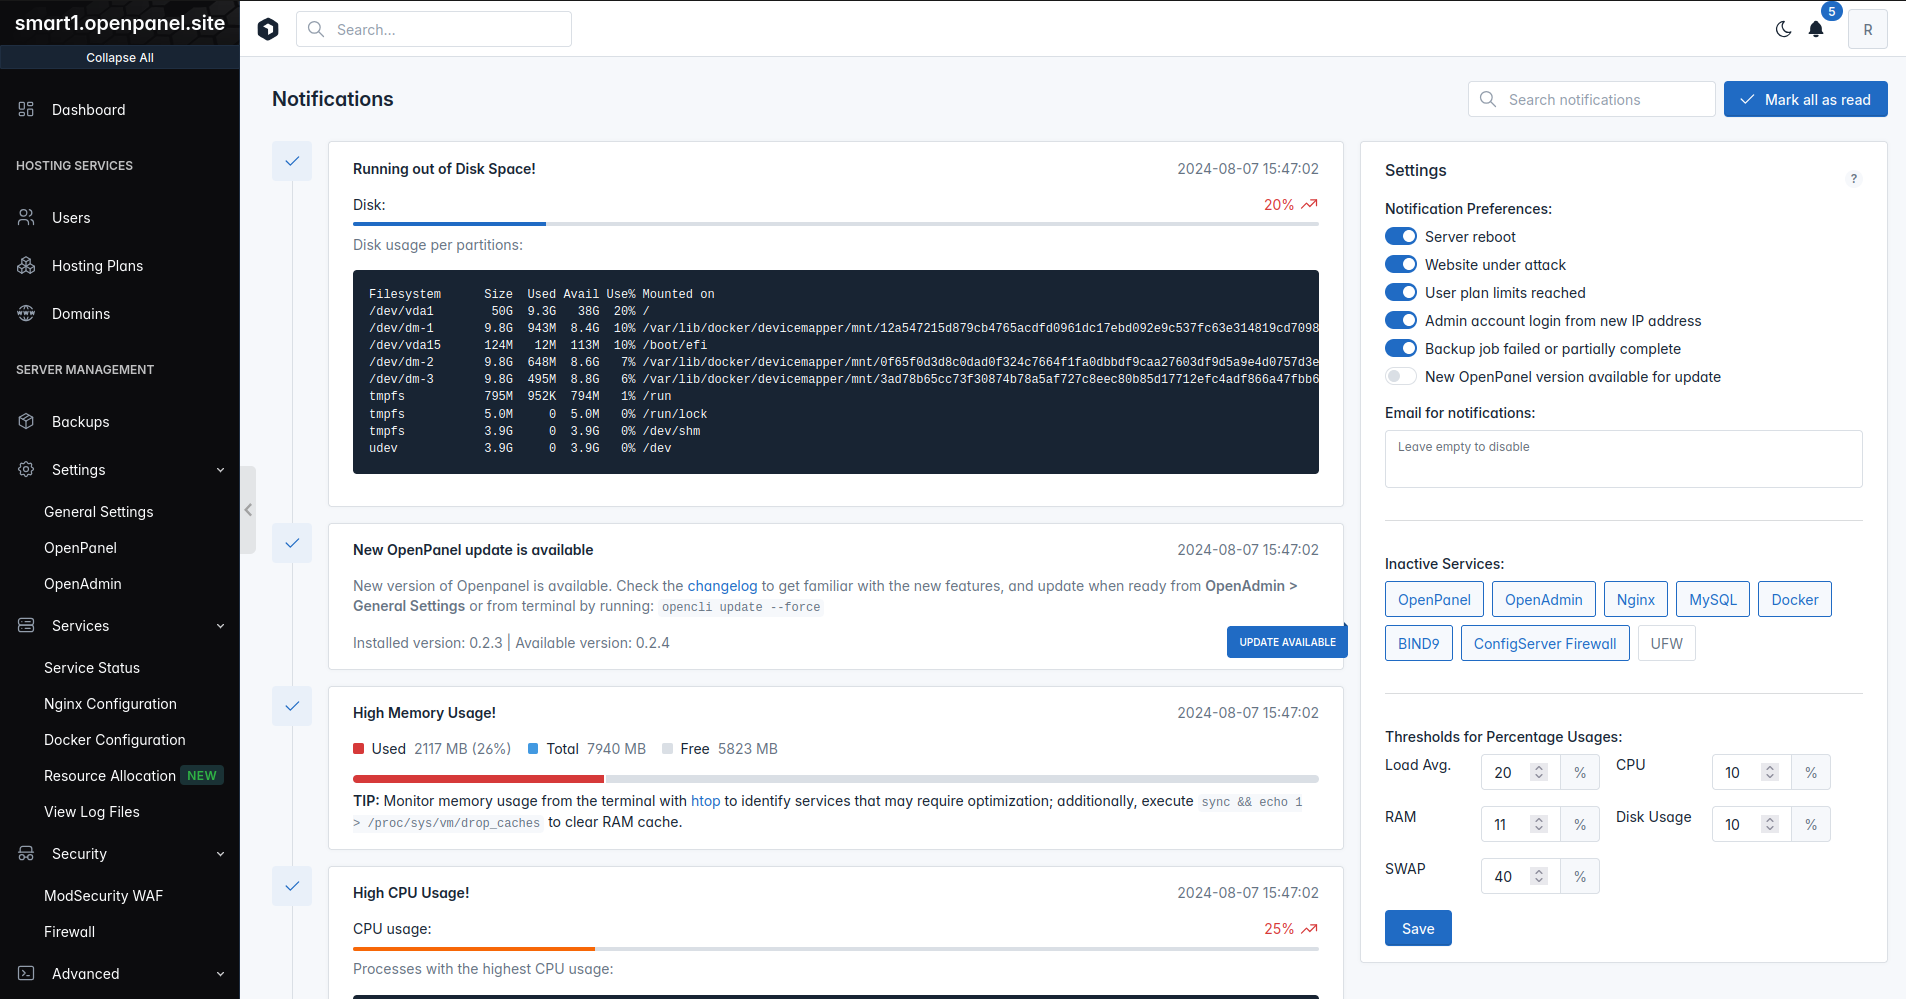
Task: Collapse the sidebar with arrow handle
Action: (248, 510)
